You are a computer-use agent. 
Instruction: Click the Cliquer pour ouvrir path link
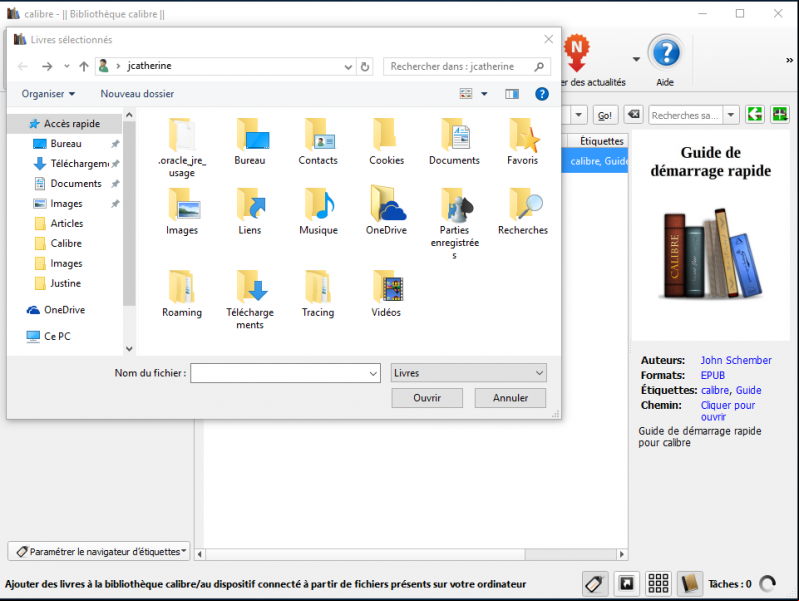tap(728, 411)
